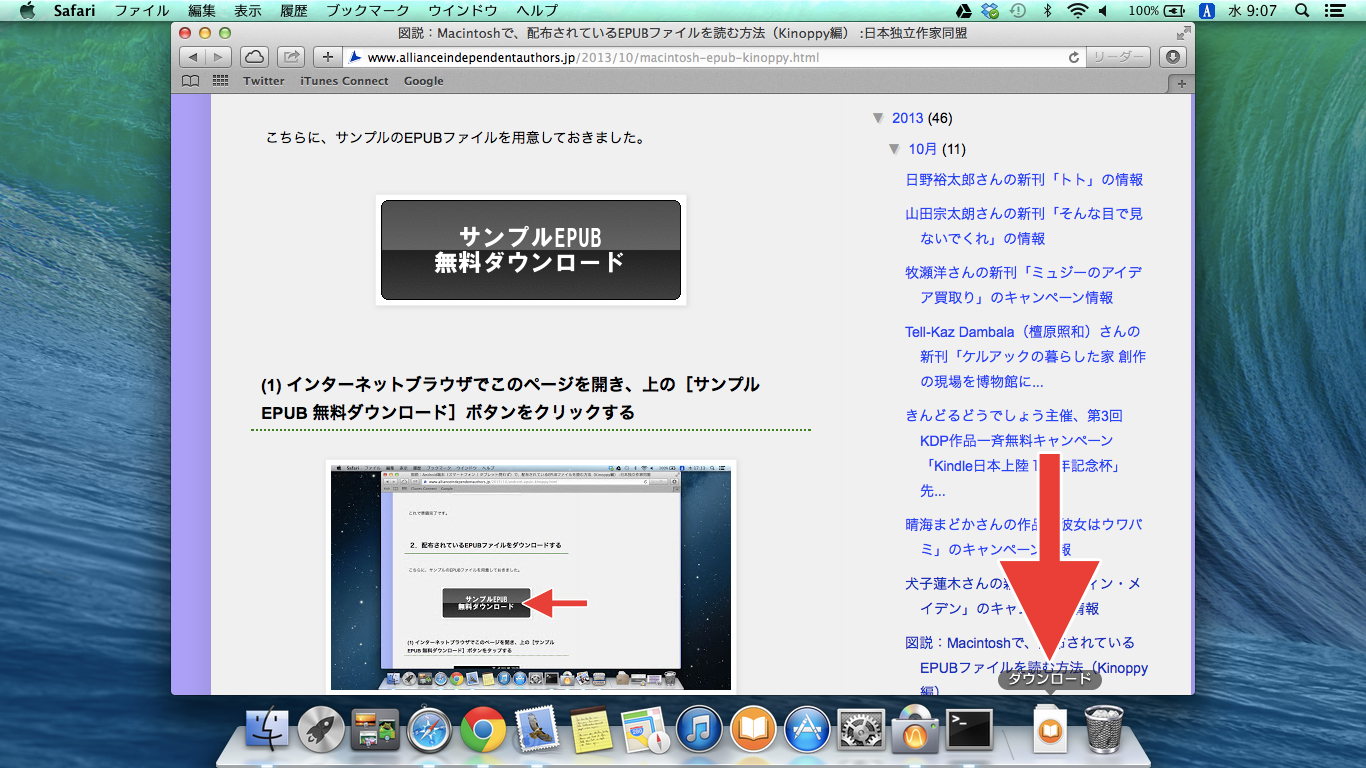Screen dimensions: 1366x768
Task: Open 牧瀬洋さんの新刊 campaign link
Action: 1023,285
